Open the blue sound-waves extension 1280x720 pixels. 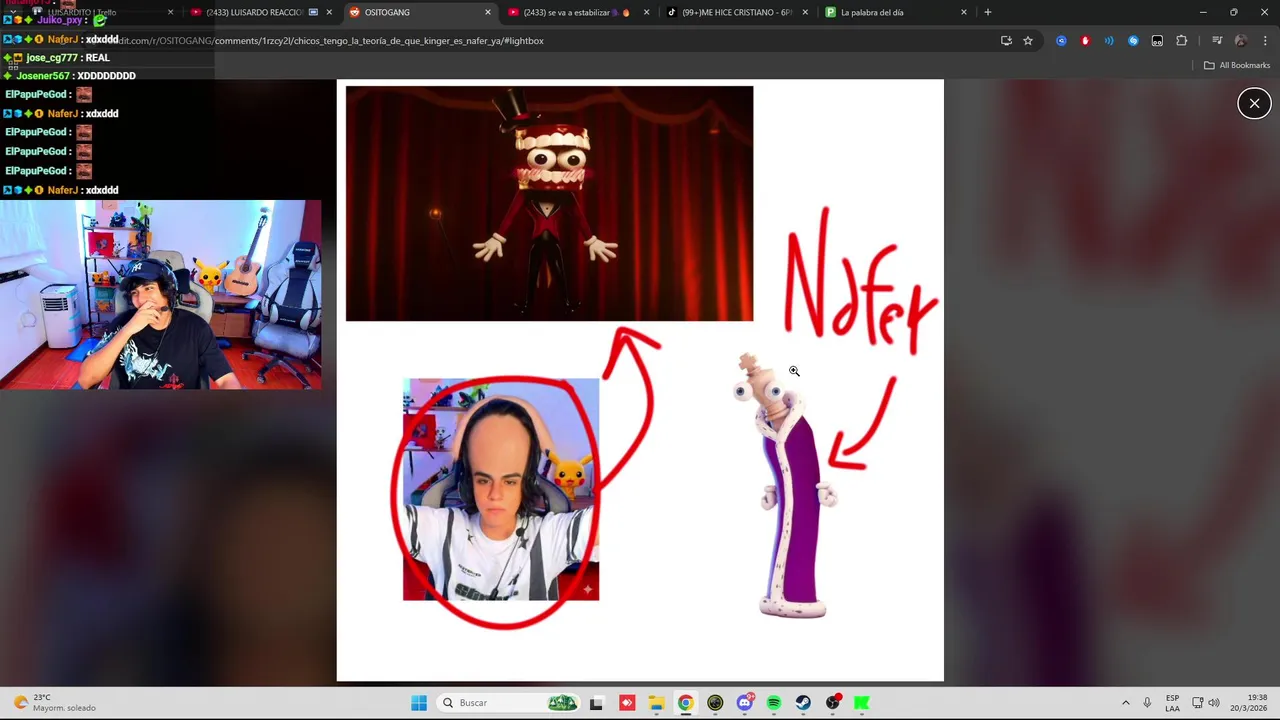(1109, 41)
